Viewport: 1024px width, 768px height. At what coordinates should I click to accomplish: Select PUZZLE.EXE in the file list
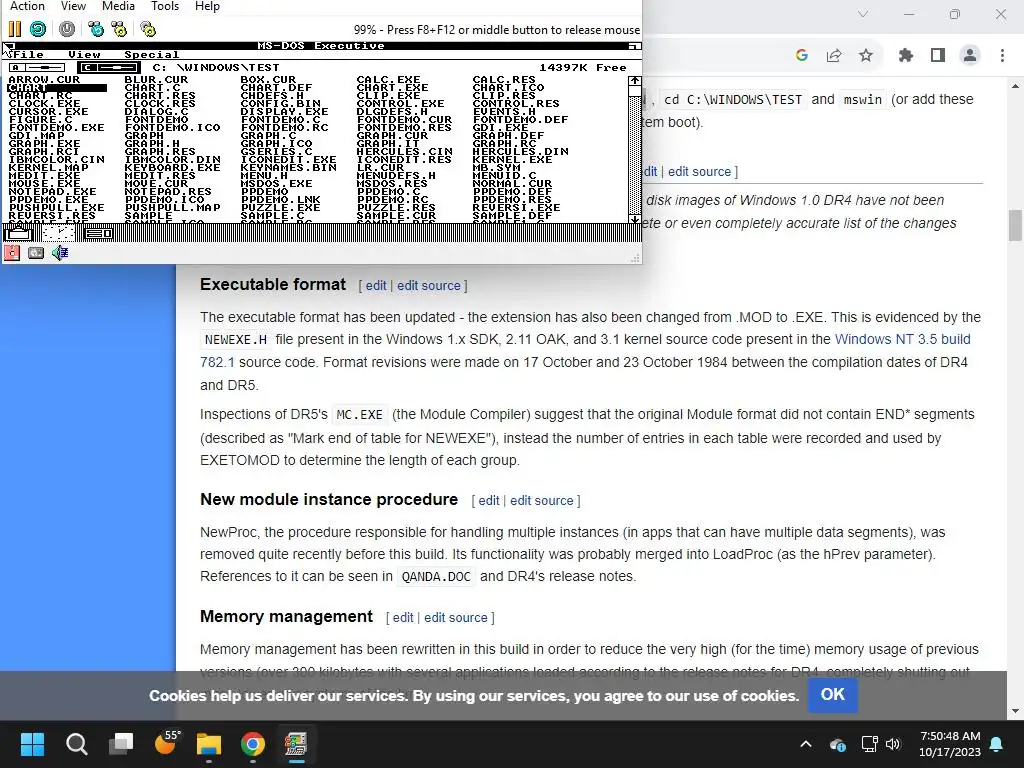[281, 208]
